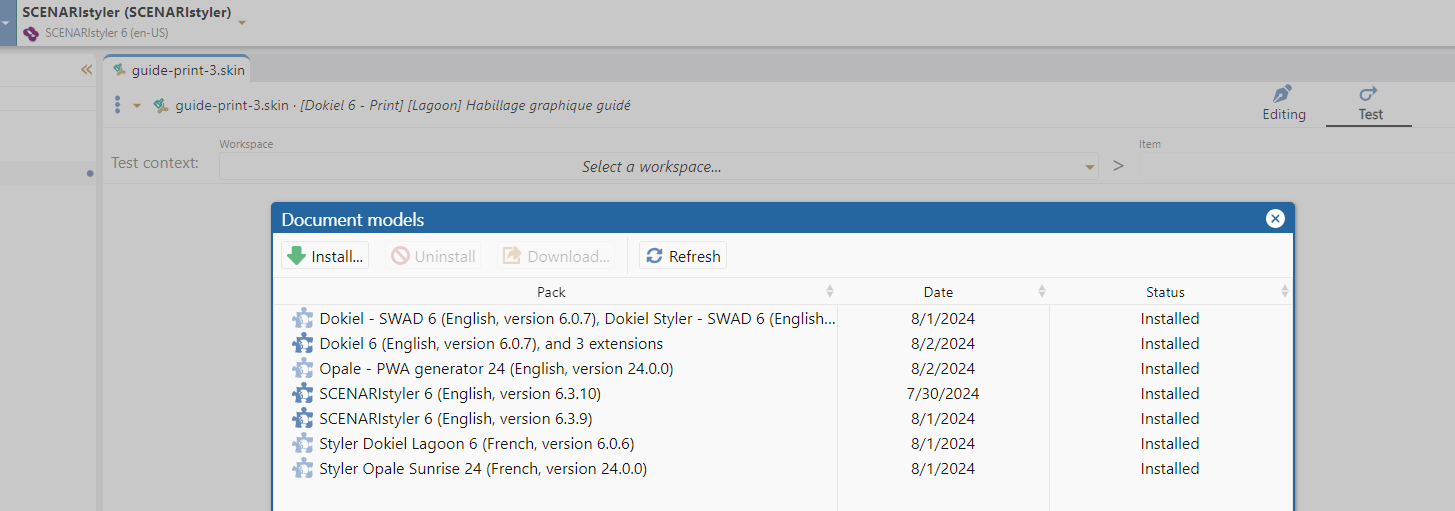Collapse the left sidebar with the double chevron
The height and width of the screenshot is (511, 1455).
tap(86, 70)
